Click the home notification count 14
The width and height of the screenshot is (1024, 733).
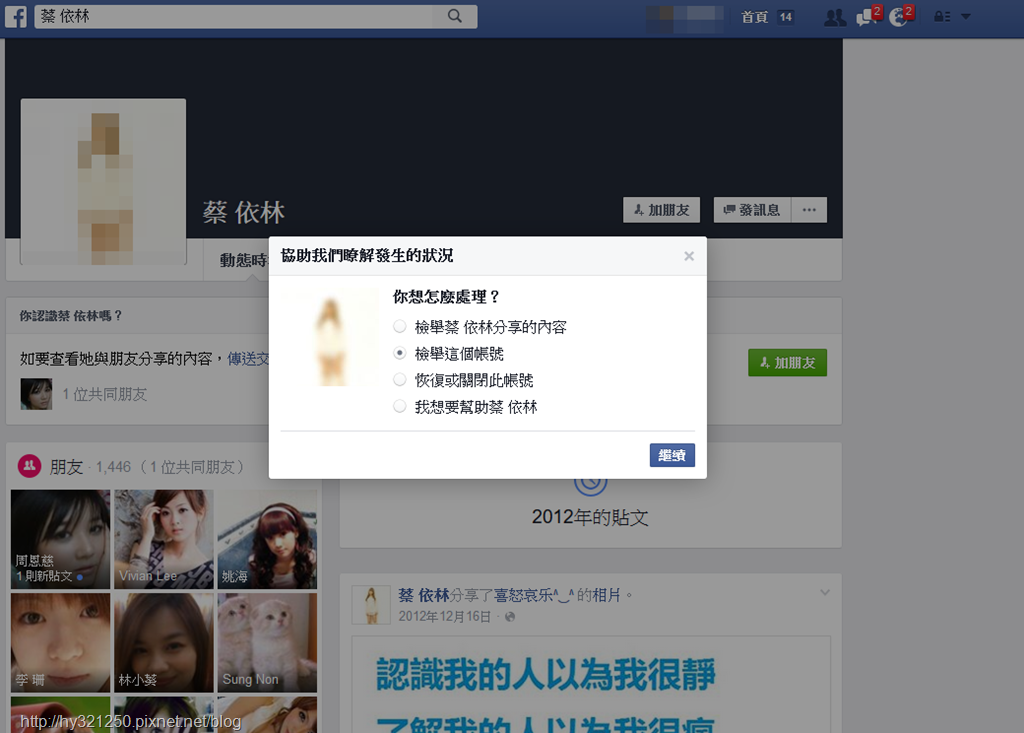click(x=786, y=17)
